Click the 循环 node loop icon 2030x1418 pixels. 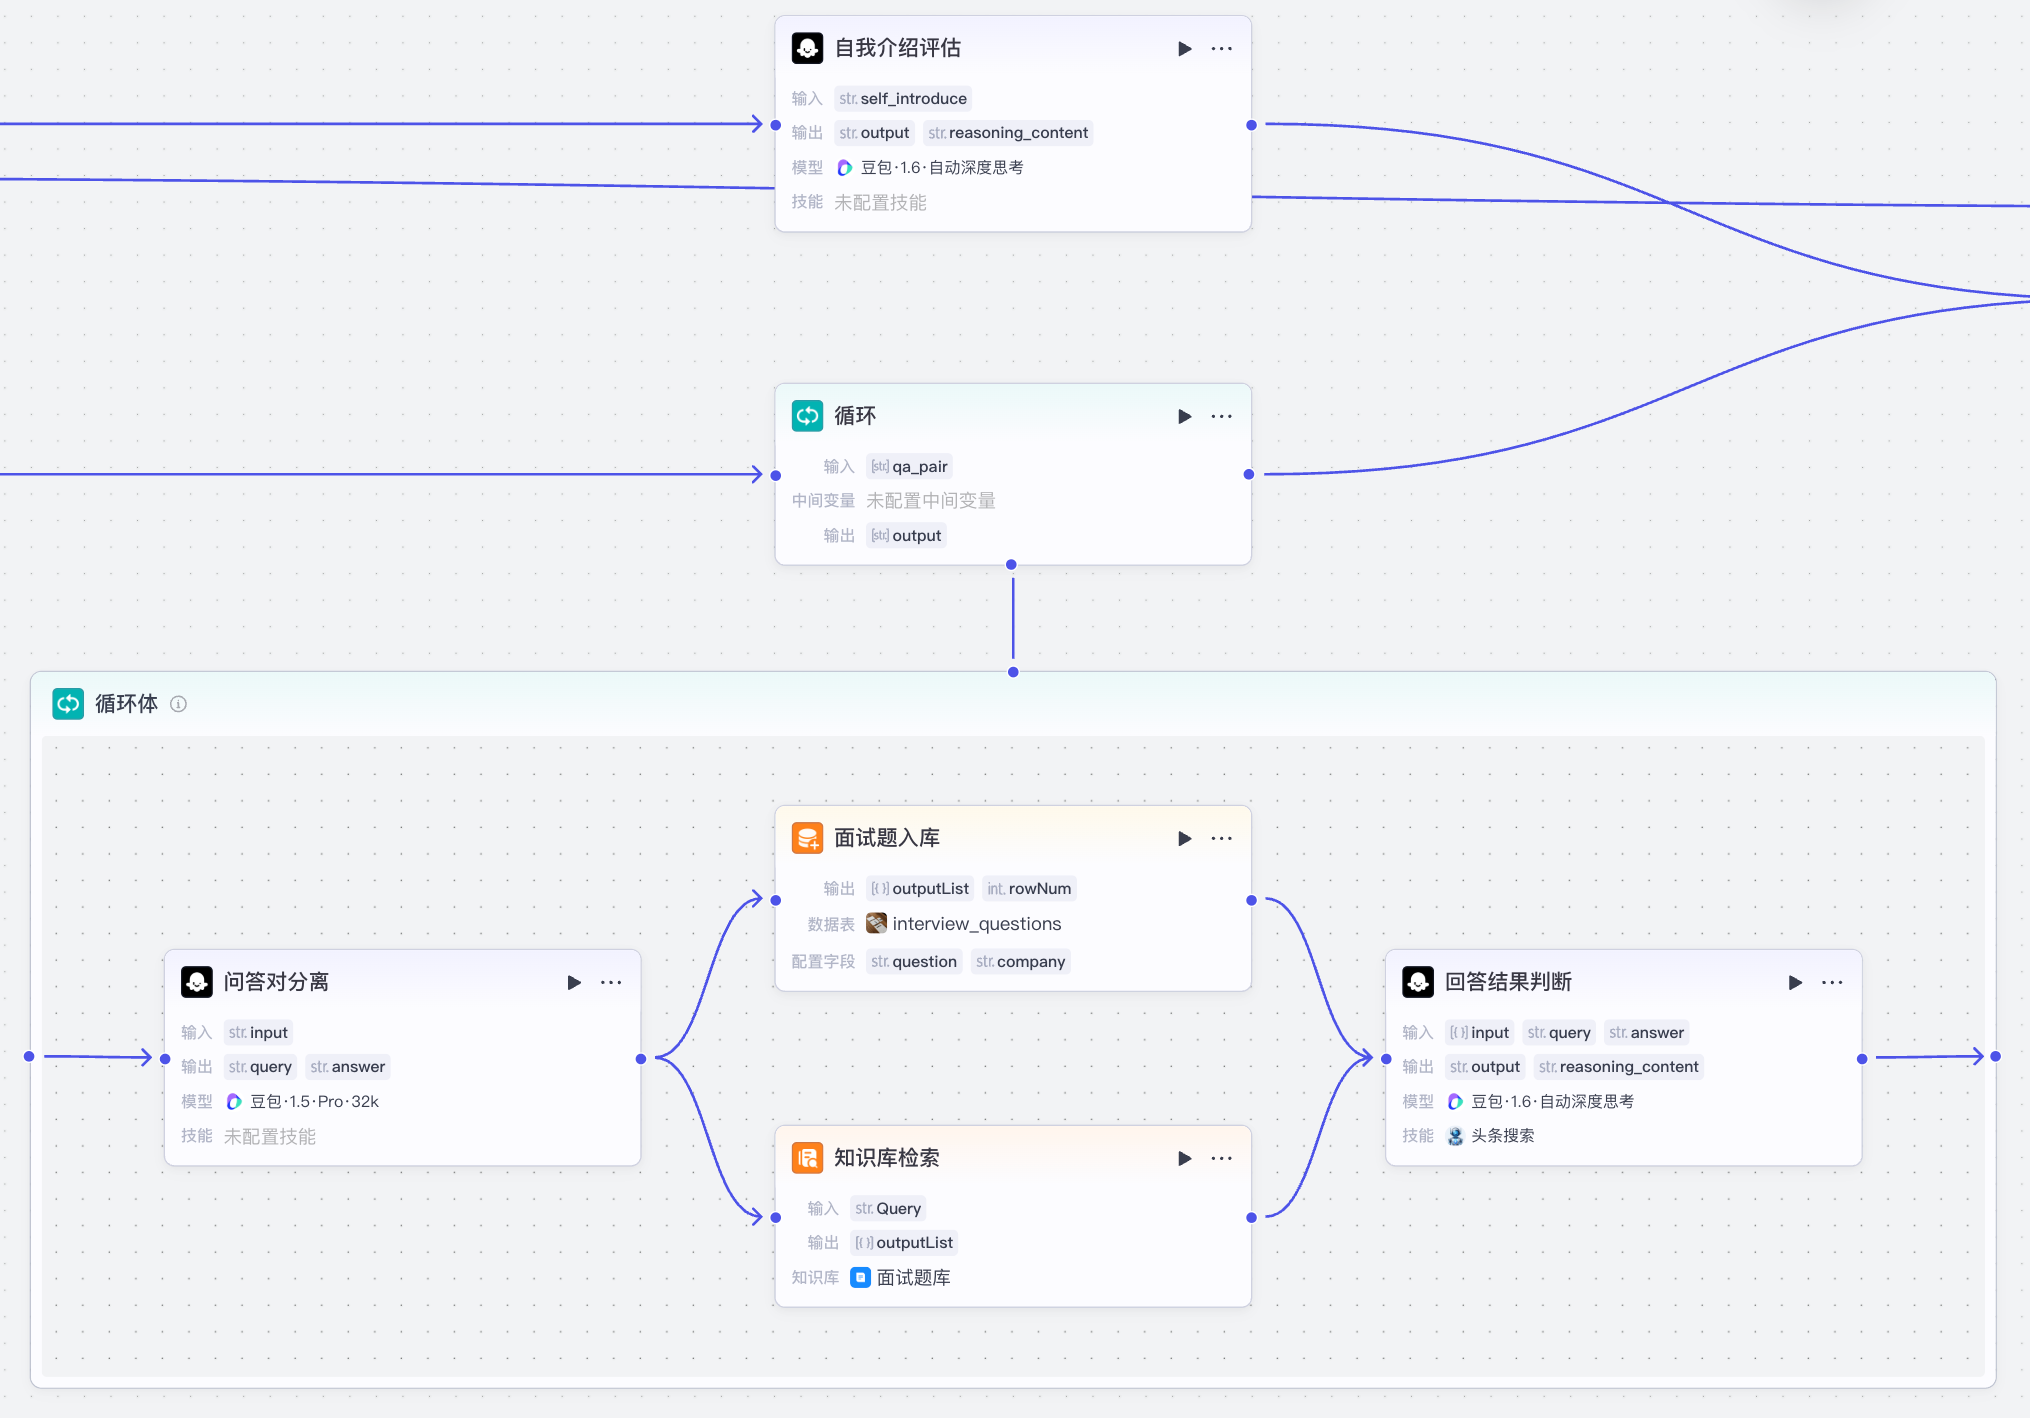pos(807,416)
